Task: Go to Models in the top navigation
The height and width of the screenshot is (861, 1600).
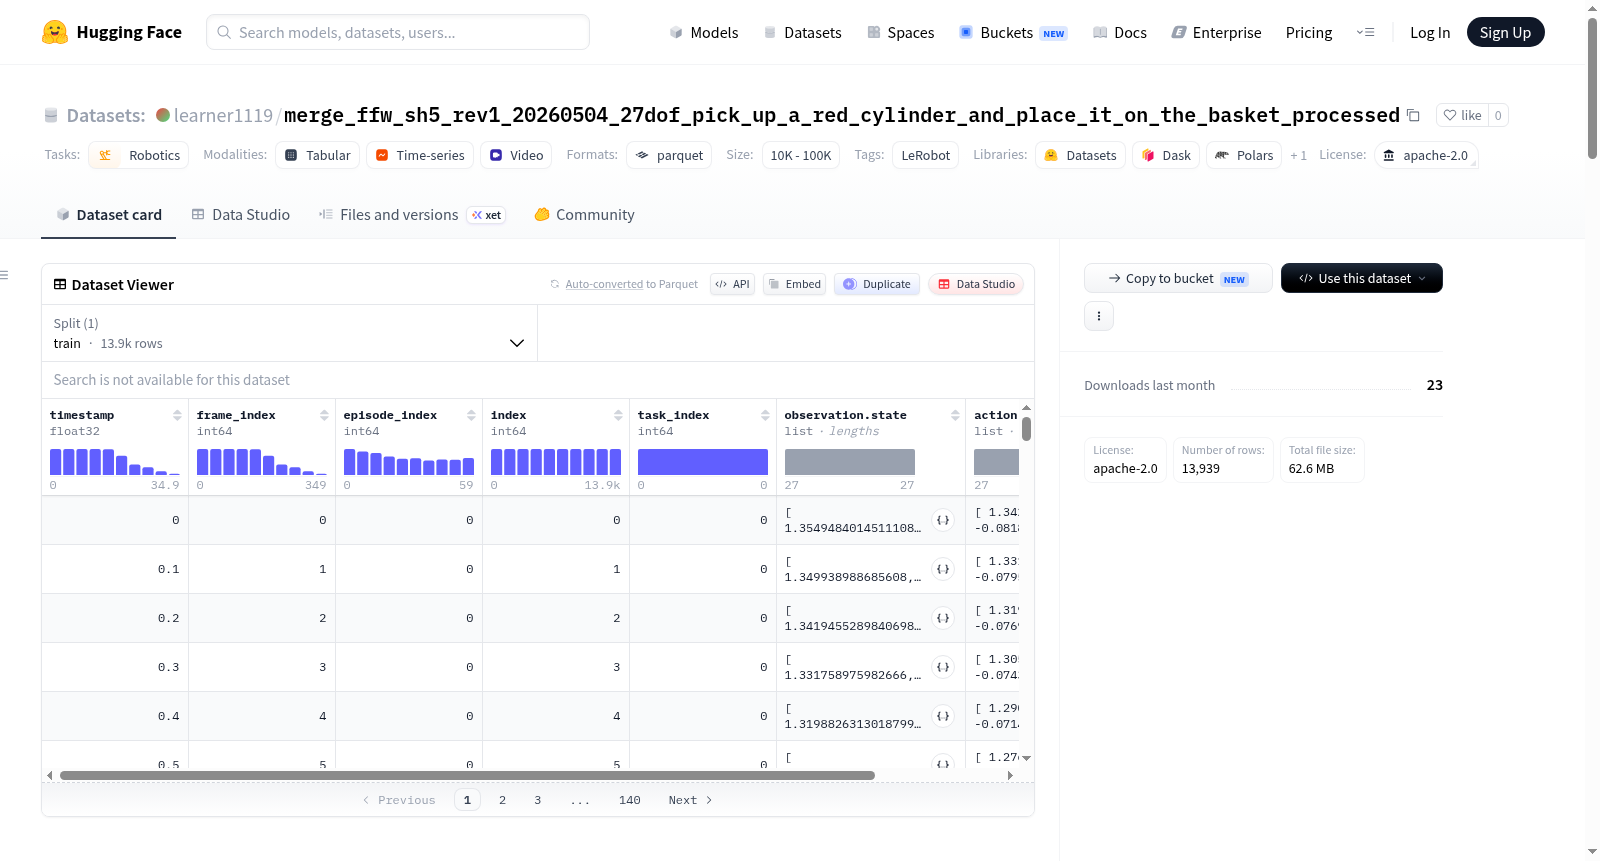Action: coord(704,32)
